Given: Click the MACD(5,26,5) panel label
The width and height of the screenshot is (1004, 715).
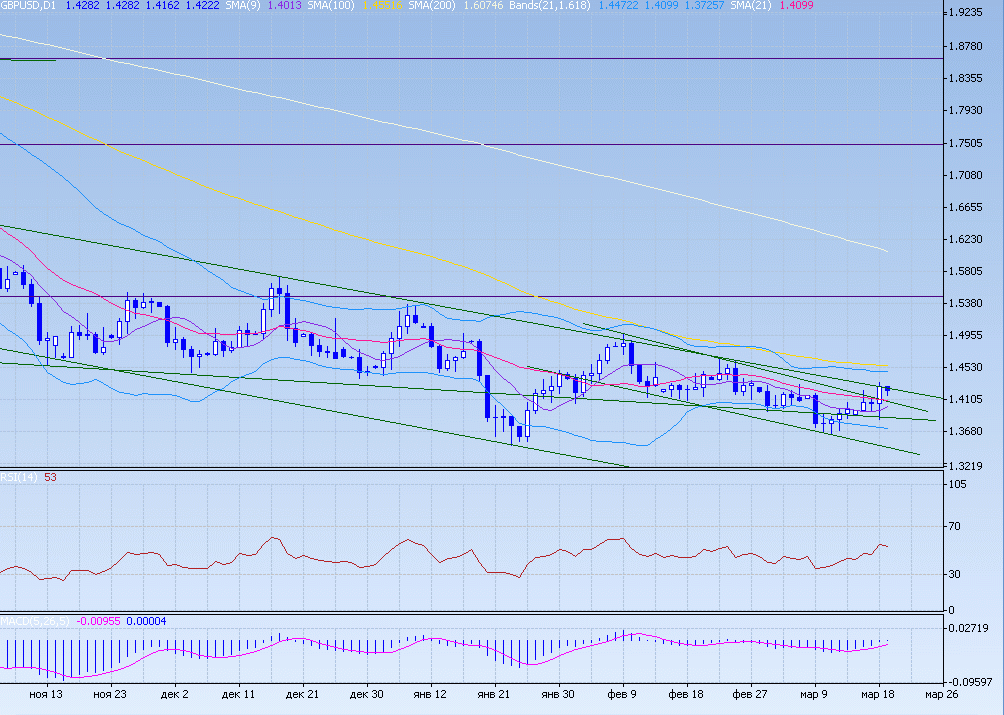Looking at the screenshot, I should click(36, 621).
